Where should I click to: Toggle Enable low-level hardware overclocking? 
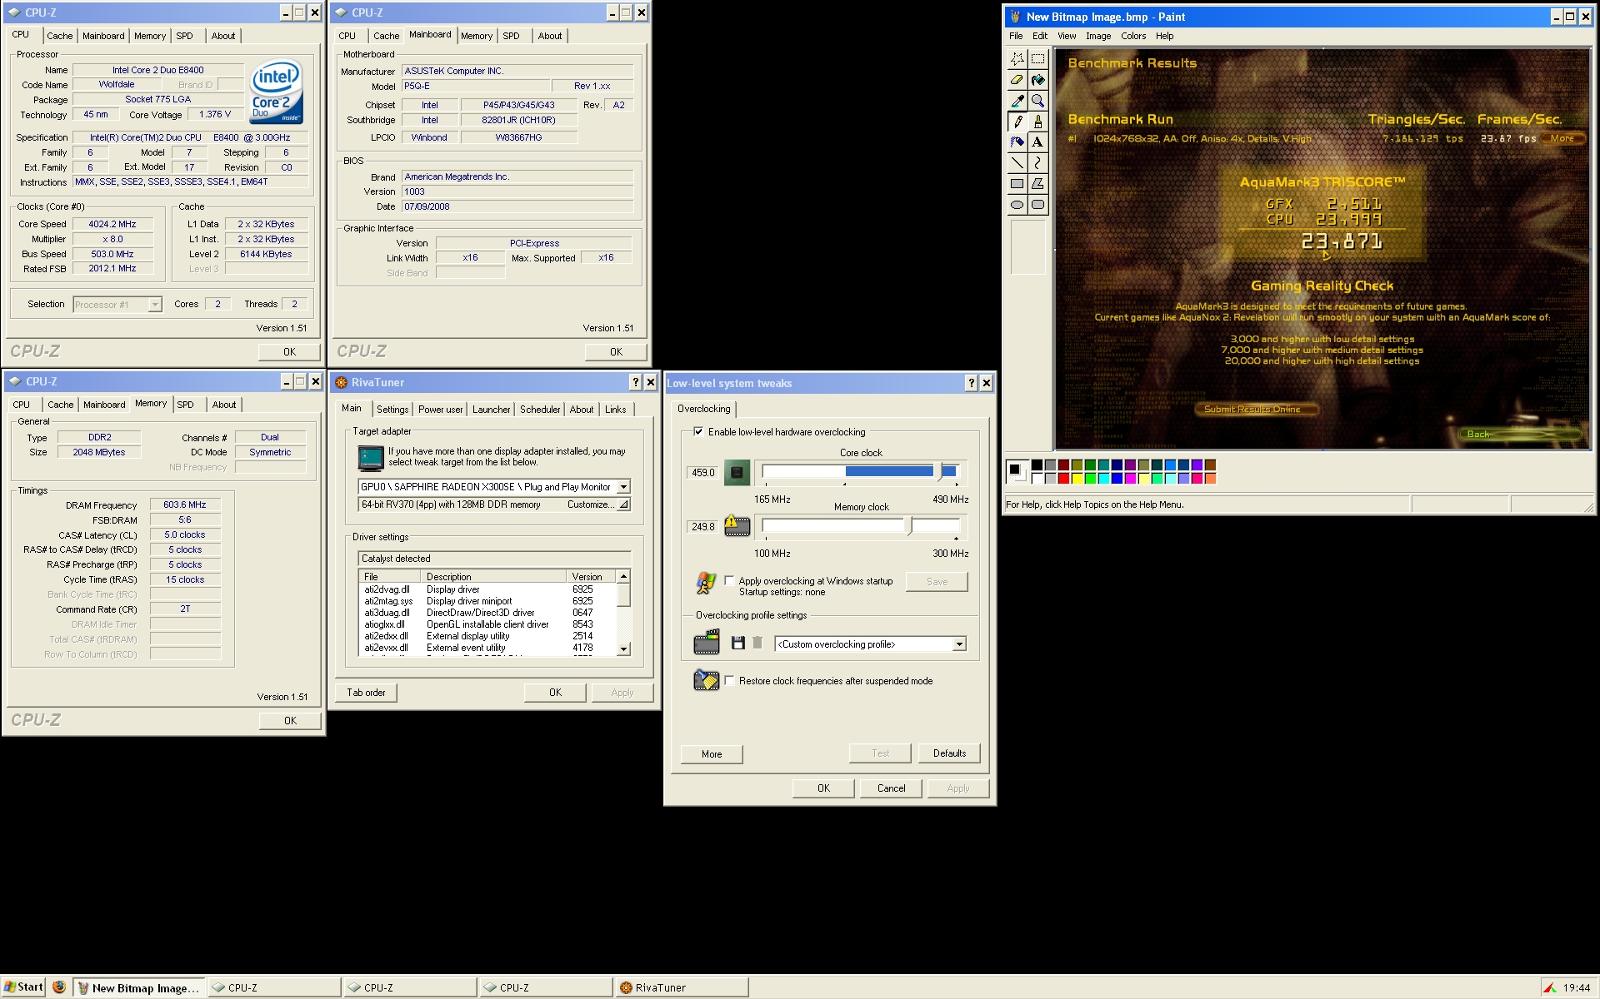click(698, 432)
